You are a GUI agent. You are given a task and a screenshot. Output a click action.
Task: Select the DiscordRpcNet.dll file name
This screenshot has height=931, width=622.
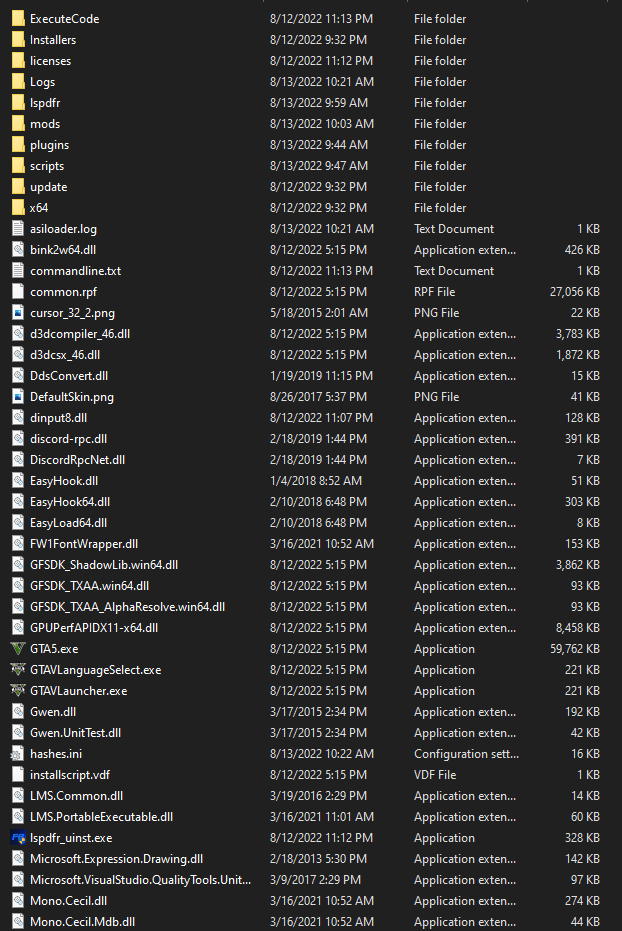78,460
